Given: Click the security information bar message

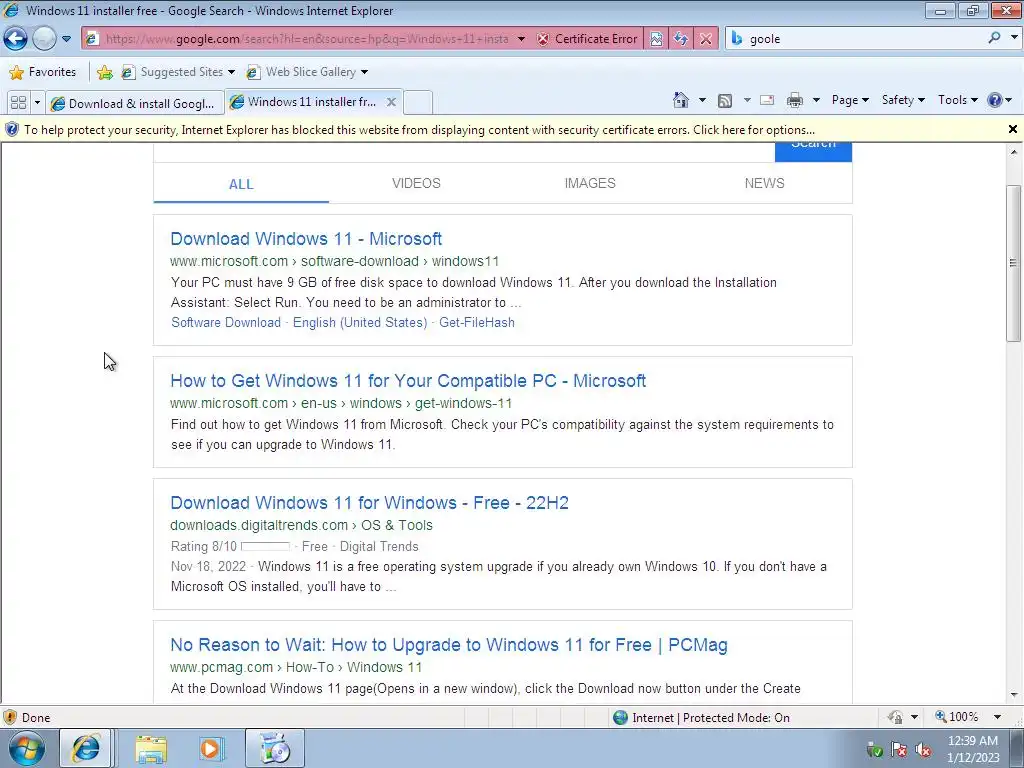Looking at the screenshot, I should pos(419,130).
